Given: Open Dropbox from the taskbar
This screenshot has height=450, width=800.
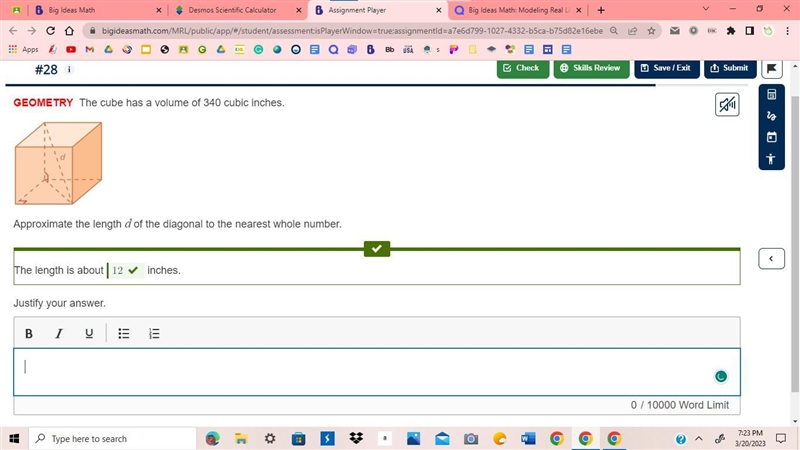Looking at the screenshot, I should tap(356, 439).
